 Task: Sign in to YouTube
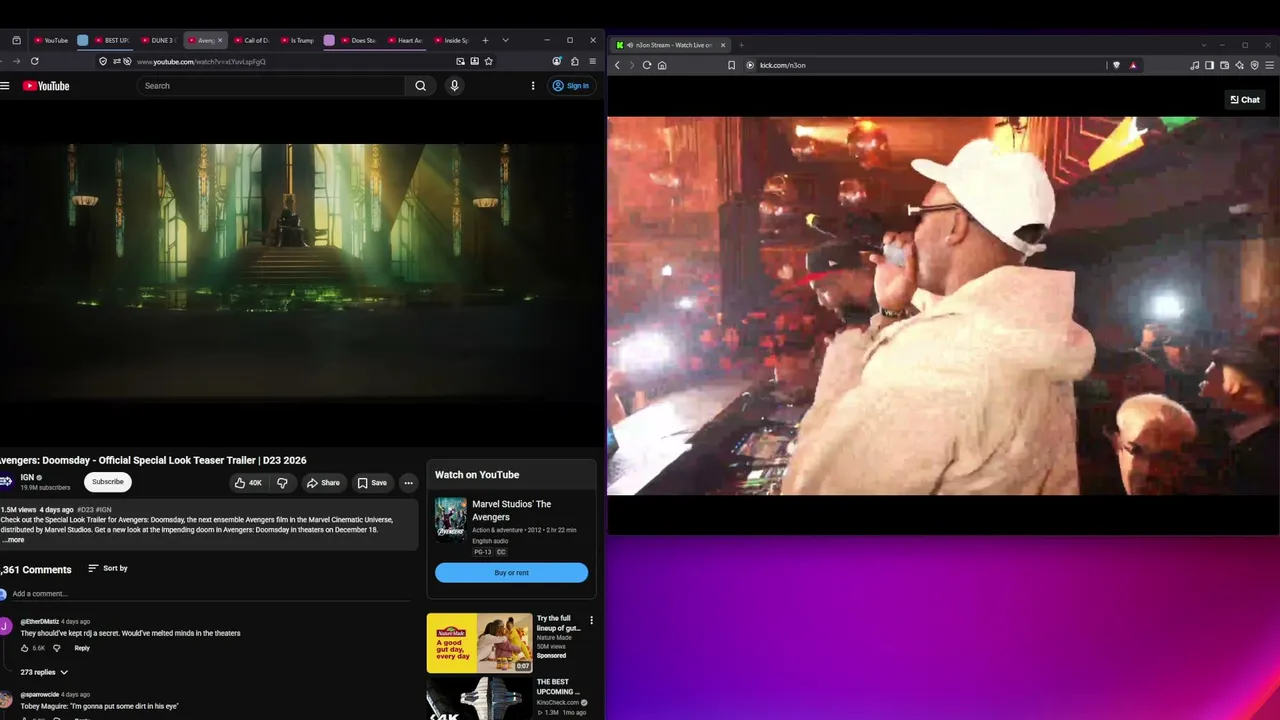(571, 86)
